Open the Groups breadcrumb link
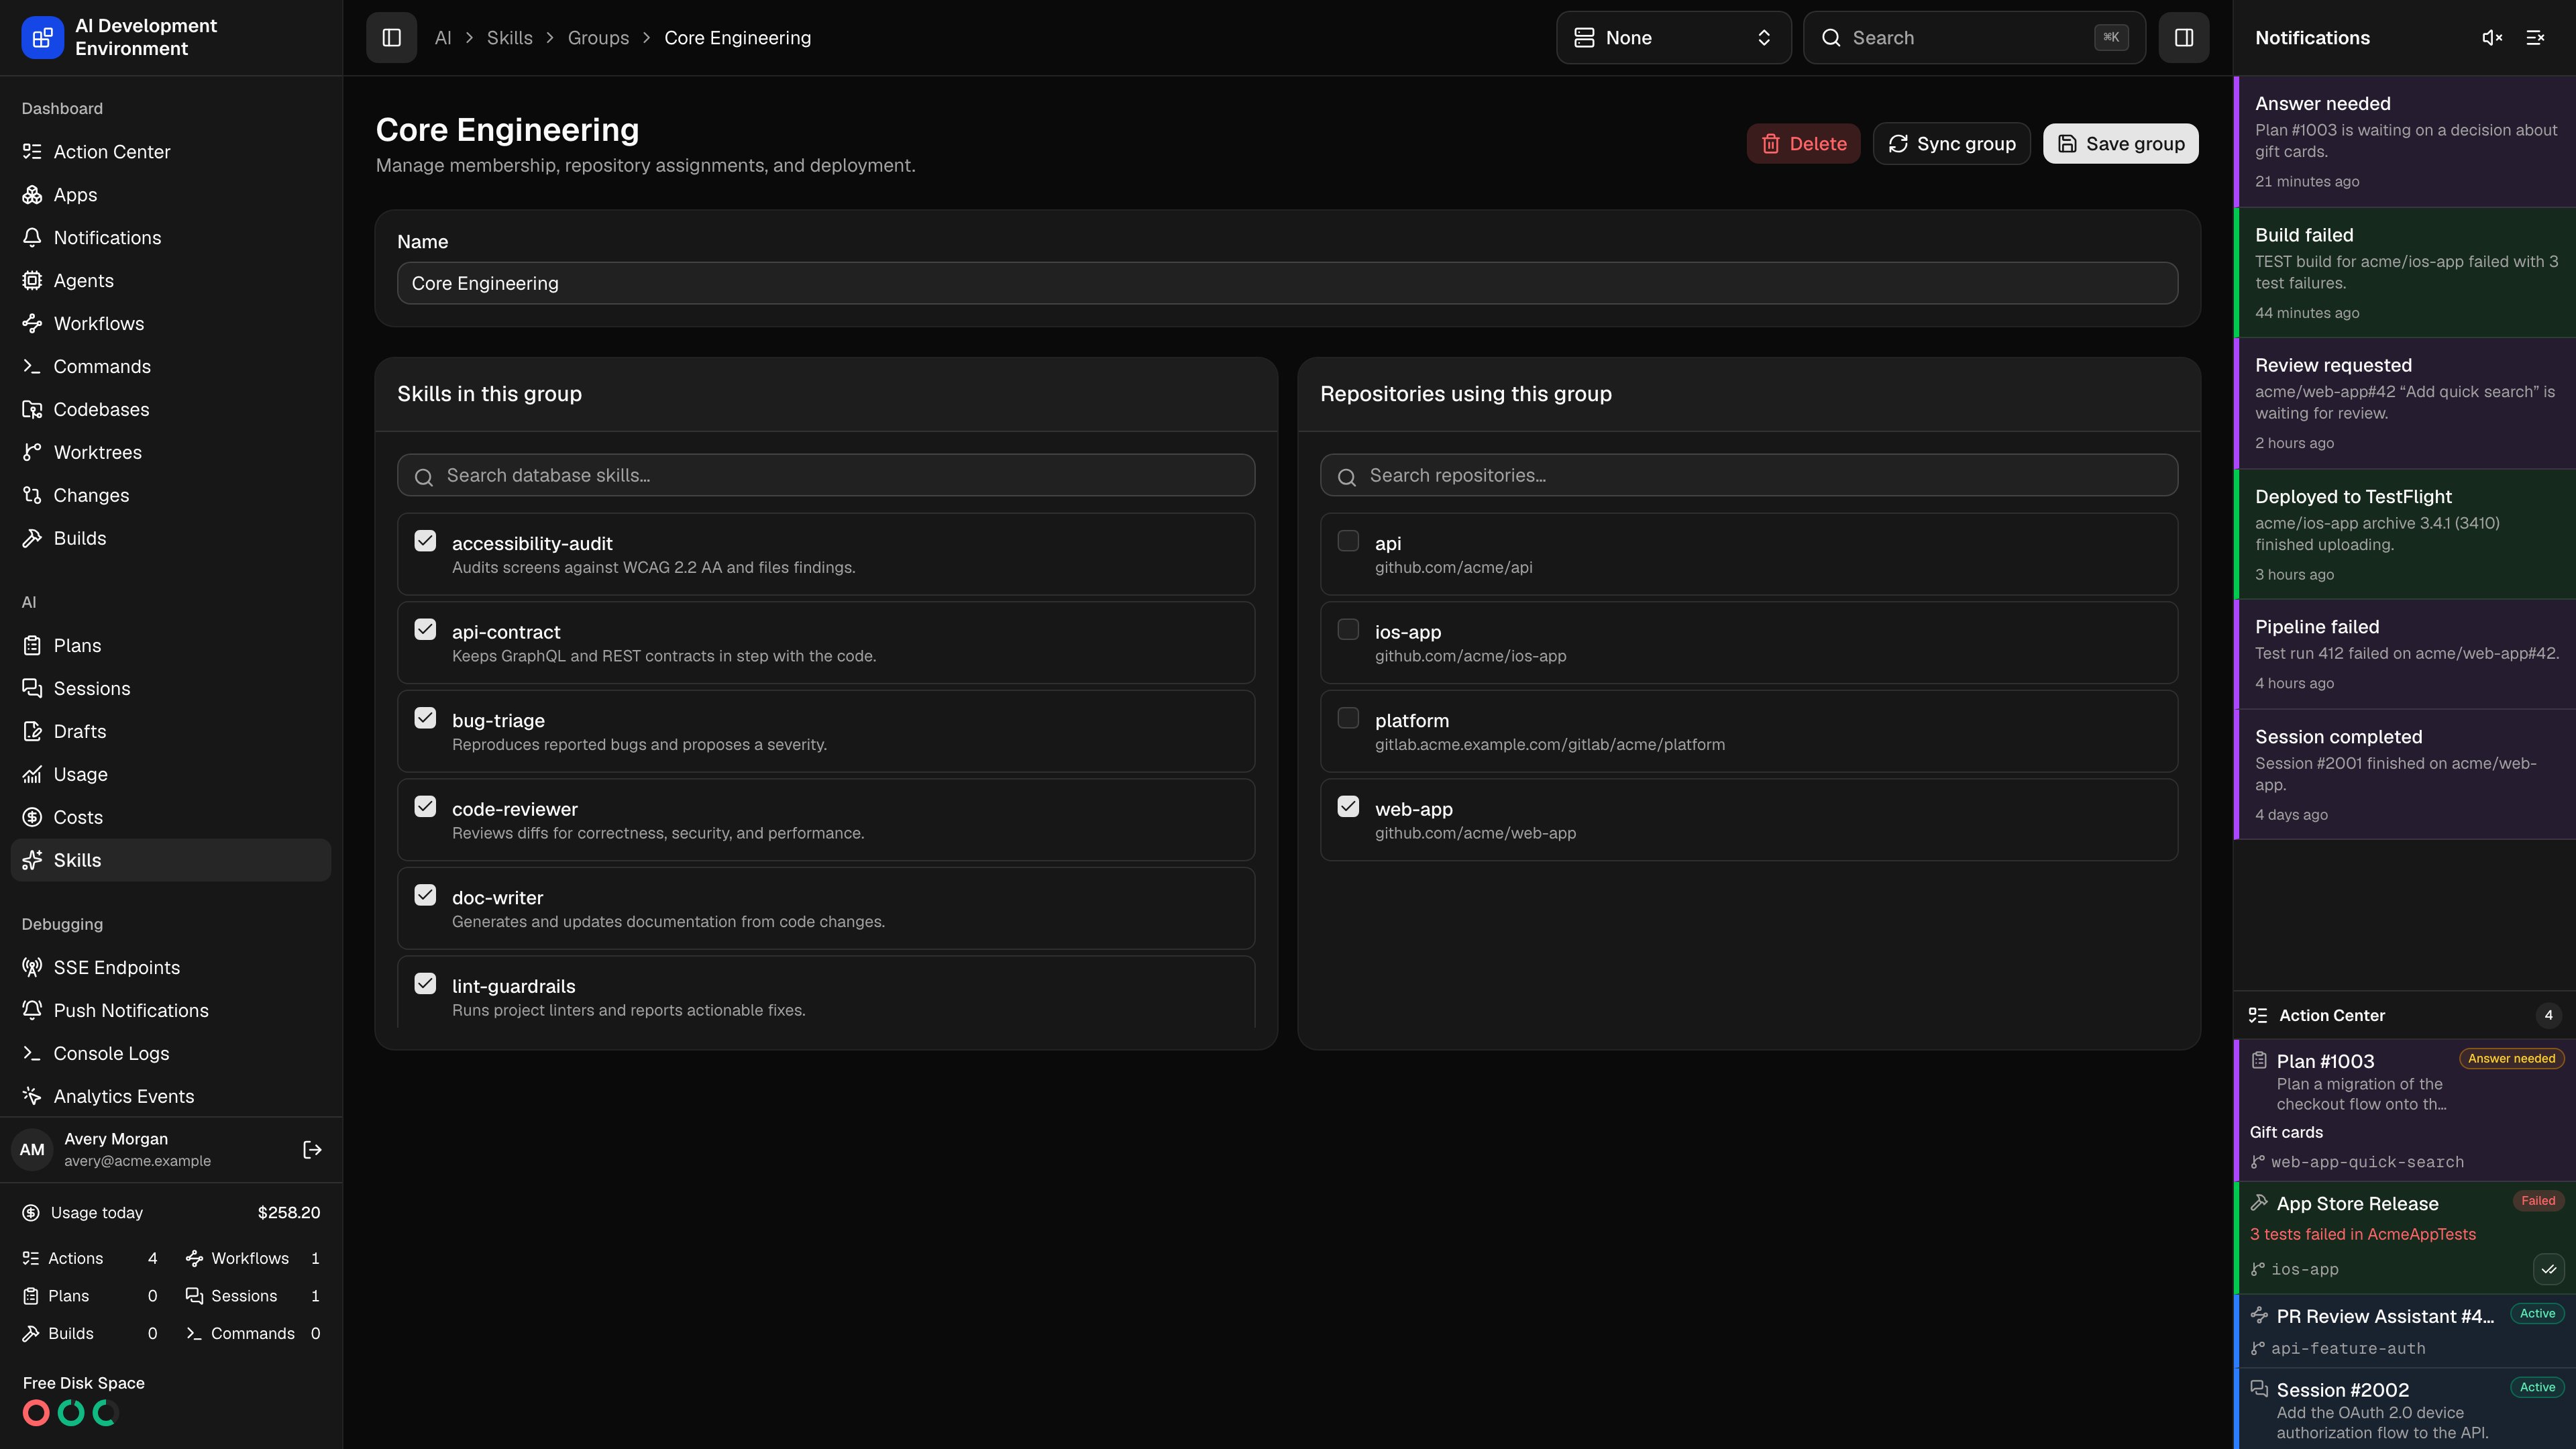Image resolution: width=2576 pixels, height=1449 pixels. click(x=598, y=38)
